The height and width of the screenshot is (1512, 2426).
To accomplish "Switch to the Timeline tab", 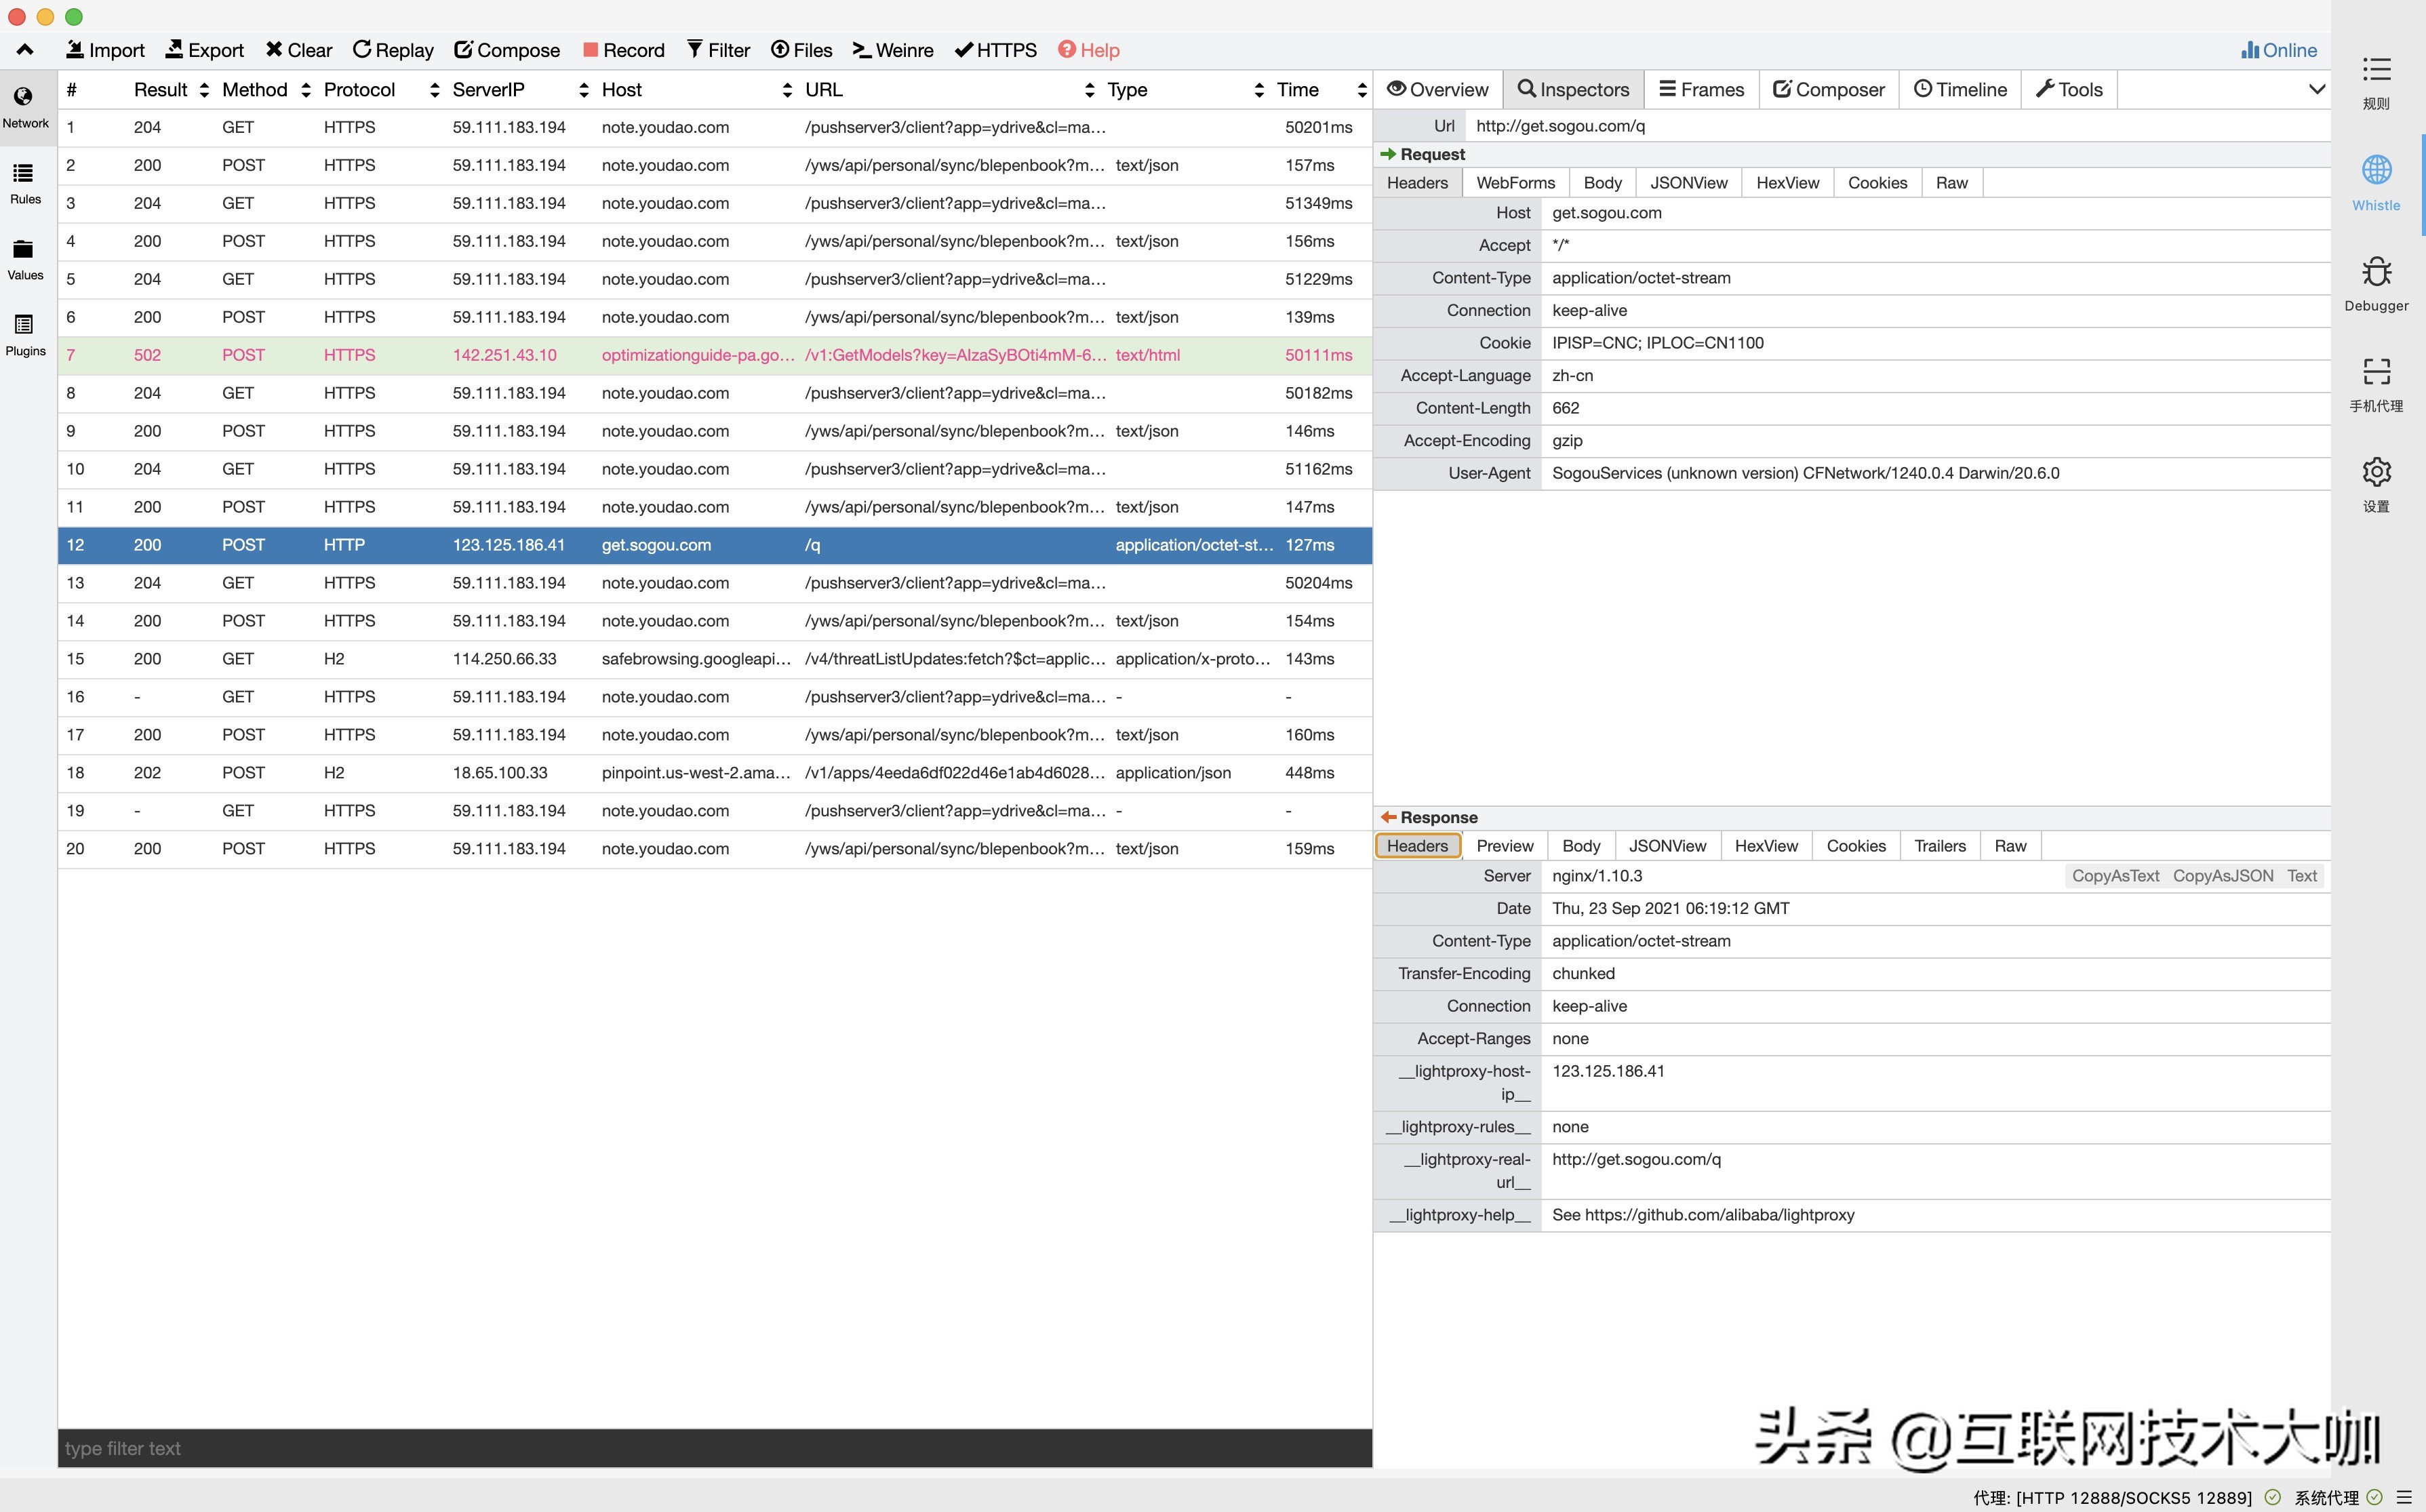I will [1959, 90].
